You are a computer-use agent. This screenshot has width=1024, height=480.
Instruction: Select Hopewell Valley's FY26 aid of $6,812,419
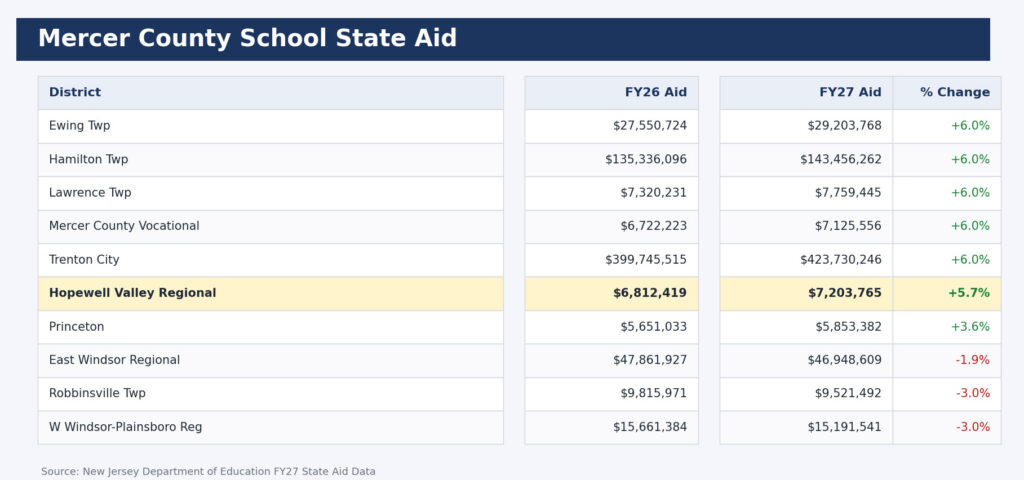650,293
